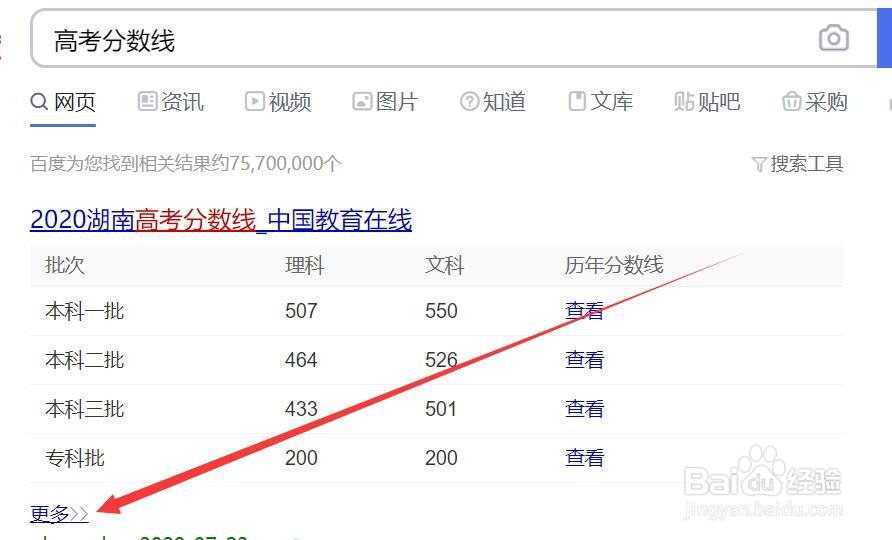
Task: Go to the 图片 tab
Action: (x=385, y=102)
